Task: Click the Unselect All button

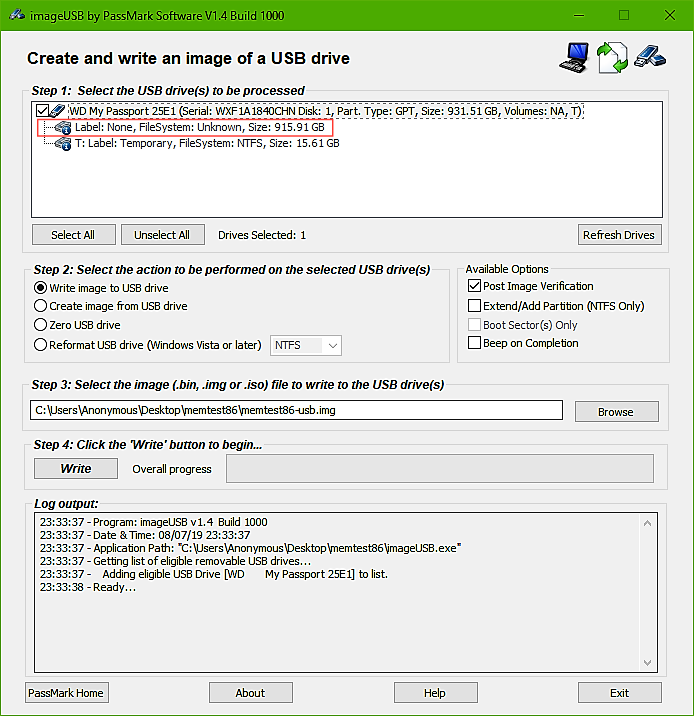Action: 163,235
